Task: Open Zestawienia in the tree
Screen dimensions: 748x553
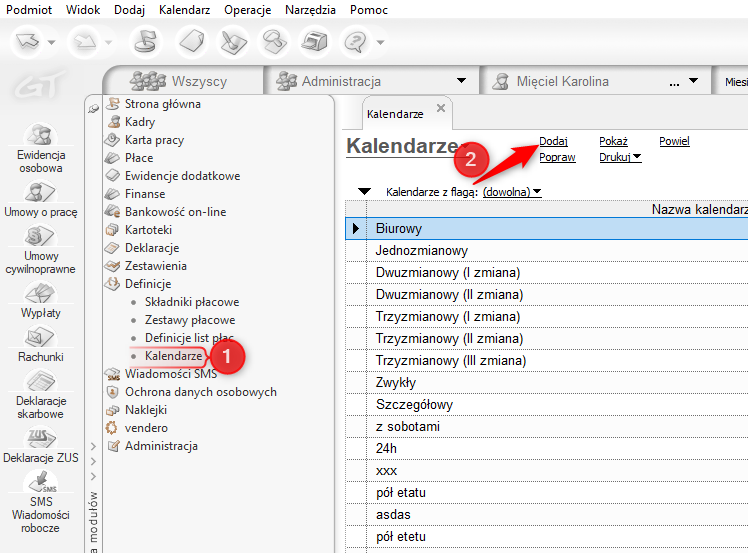Action: (x=156, y=266)
